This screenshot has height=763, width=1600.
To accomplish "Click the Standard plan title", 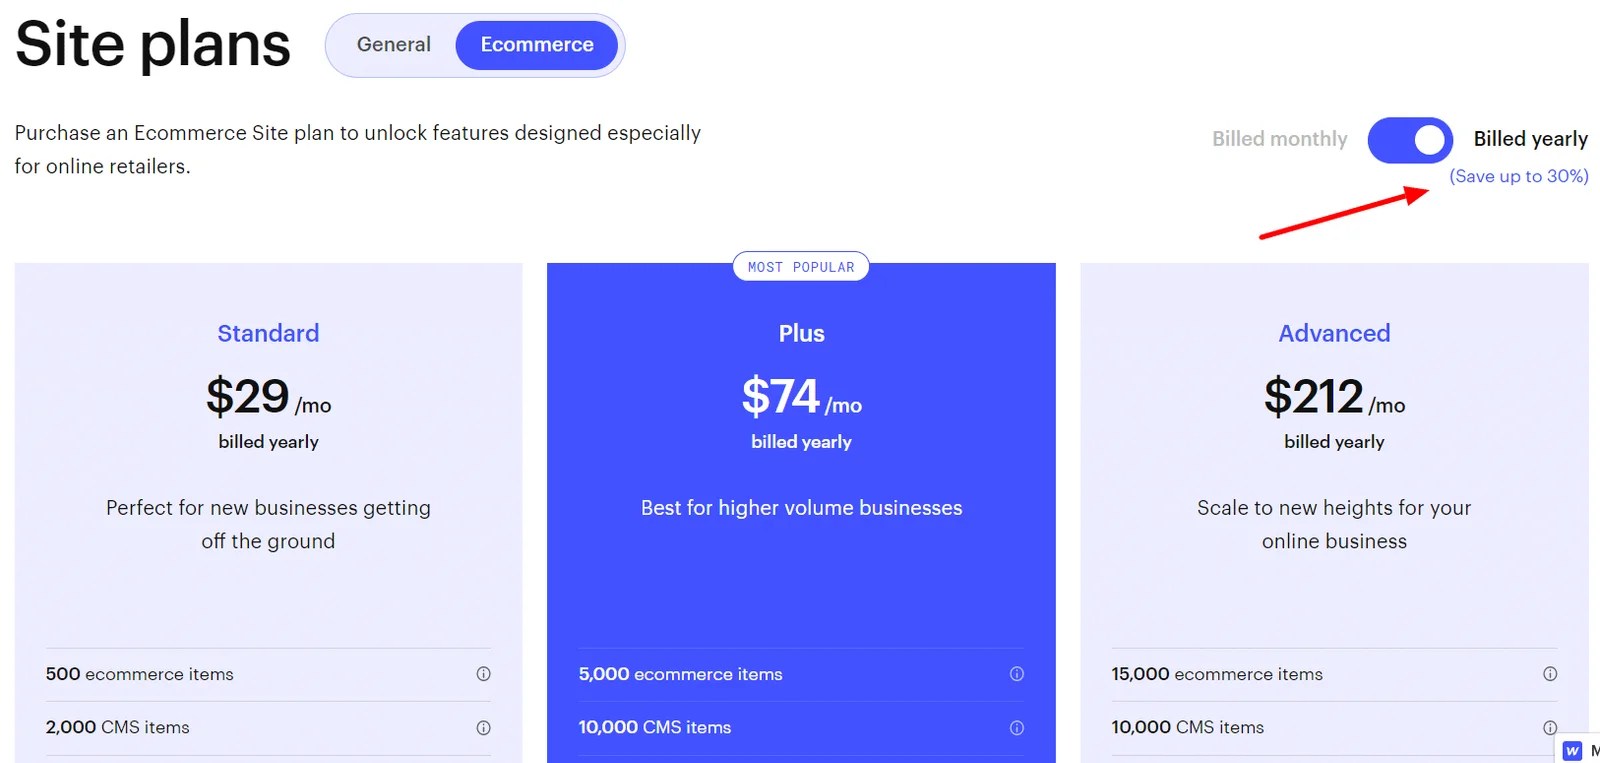I will pos(268,333).
